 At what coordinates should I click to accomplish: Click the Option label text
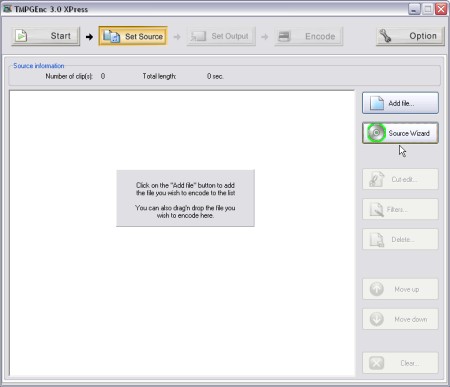423,36
